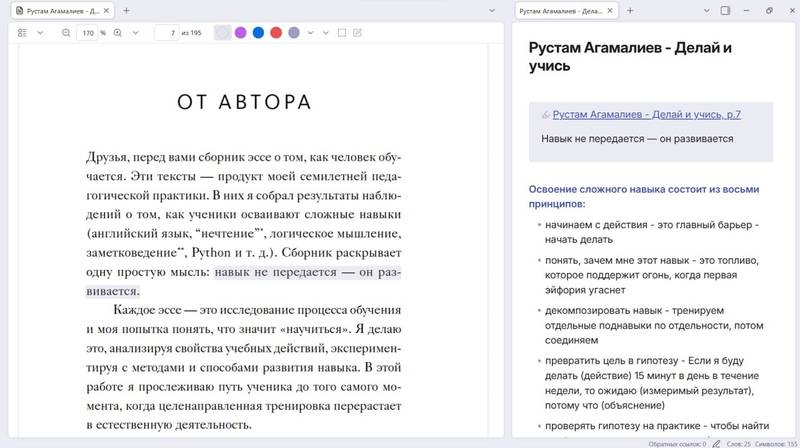Screen dimensions: 800x448
Task: Expand highlight colors dropdown after last swatch
Action: tap(310, 33)
